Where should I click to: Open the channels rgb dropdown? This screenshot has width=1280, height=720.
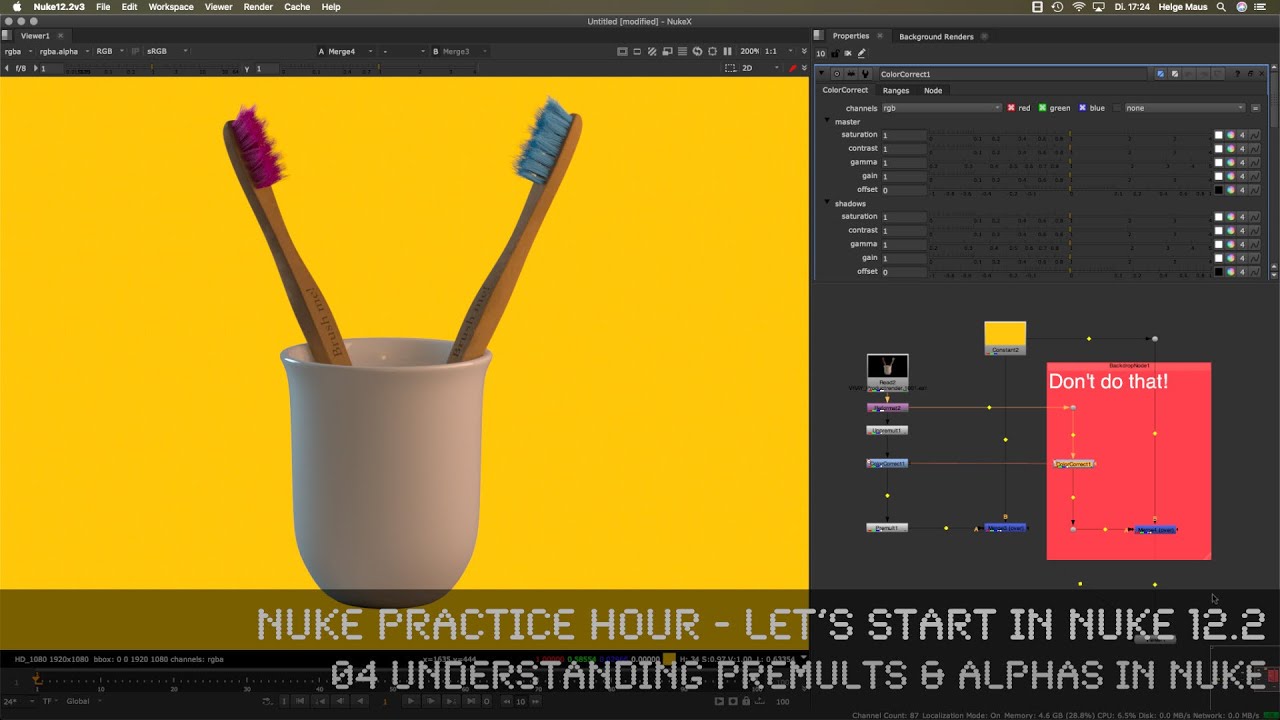click(941, 108)
